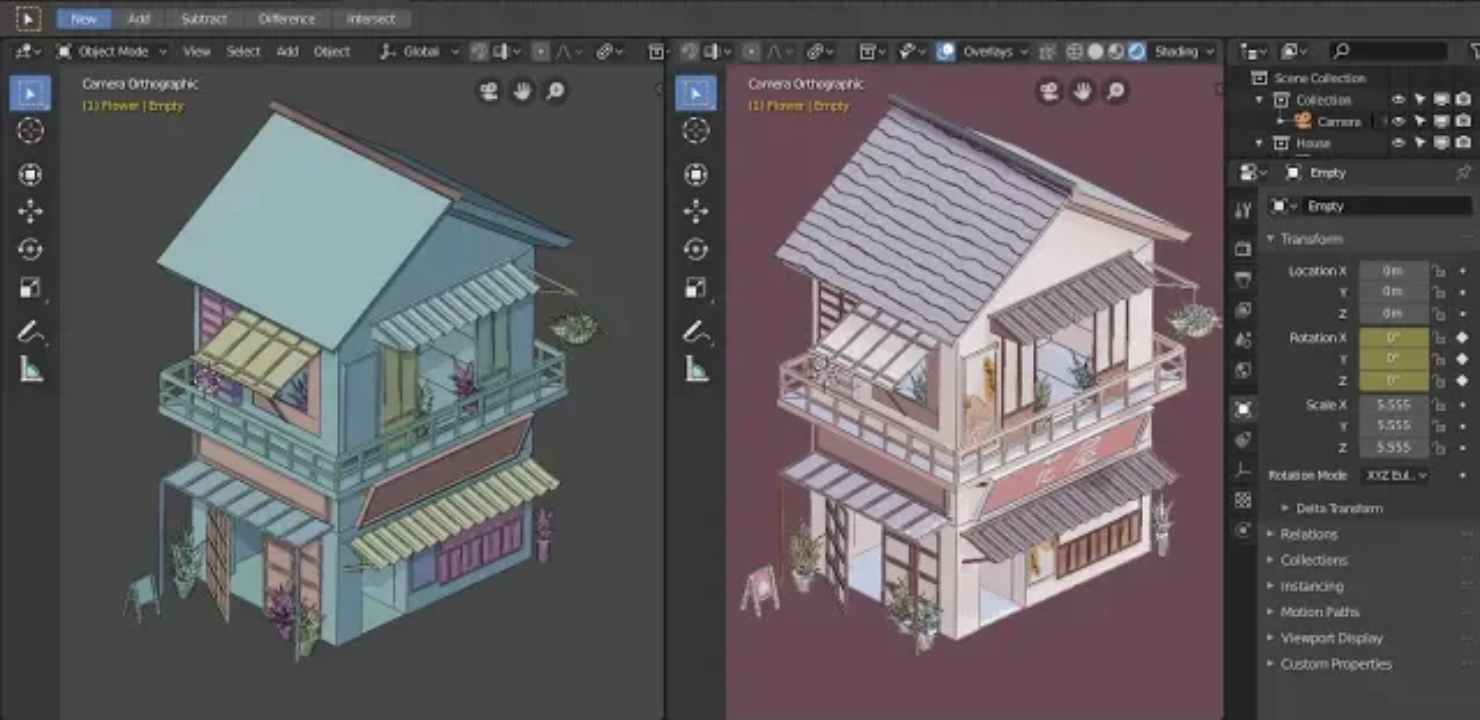Toggle visibility of the House collection
Image resolution: width=1480 pixels, height=720 pixels.
pos(1398,143)
